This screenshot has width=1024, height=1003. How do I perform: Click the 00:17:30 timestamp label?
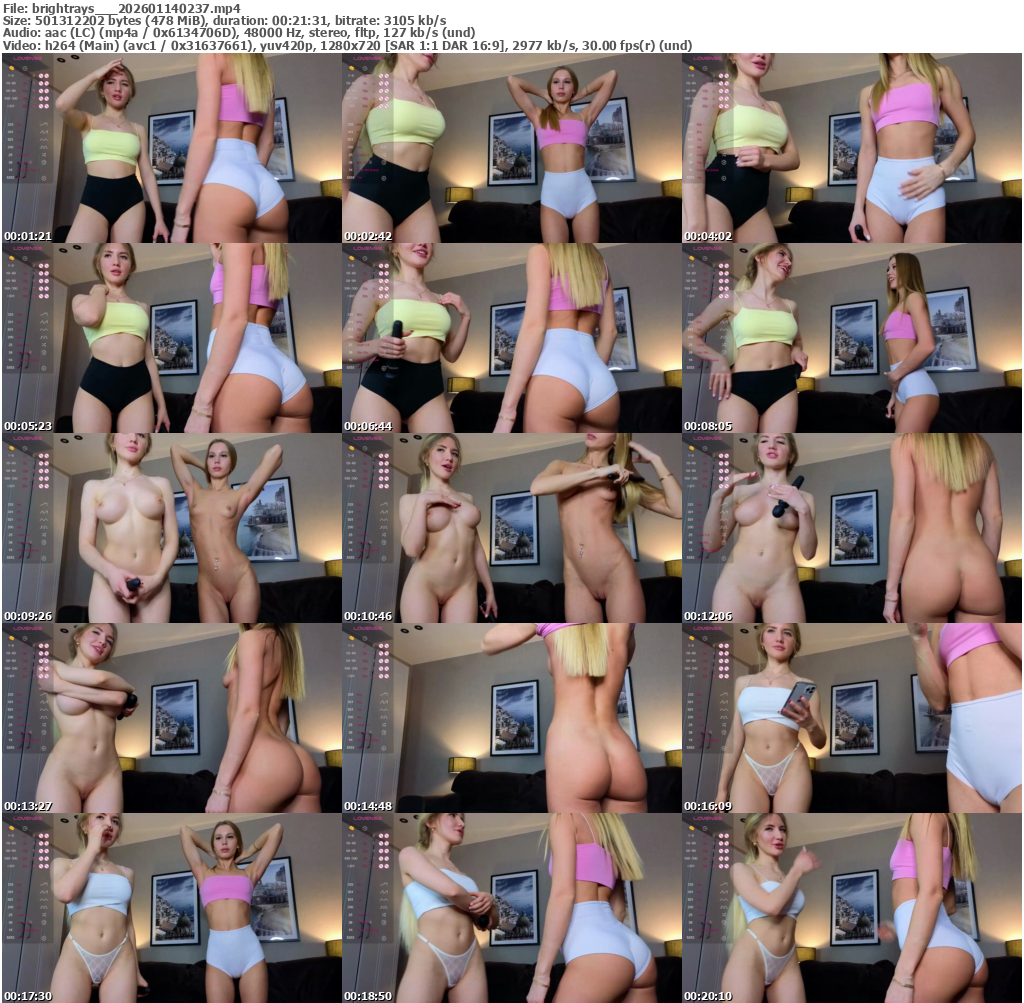[x=28, y=996]
